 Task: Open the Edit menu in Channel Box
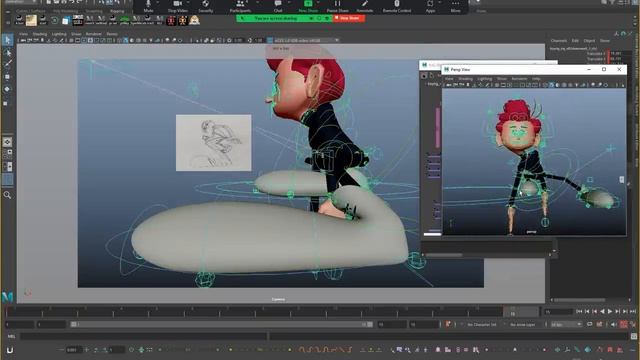pyautogui.click(x=575, y=41)
